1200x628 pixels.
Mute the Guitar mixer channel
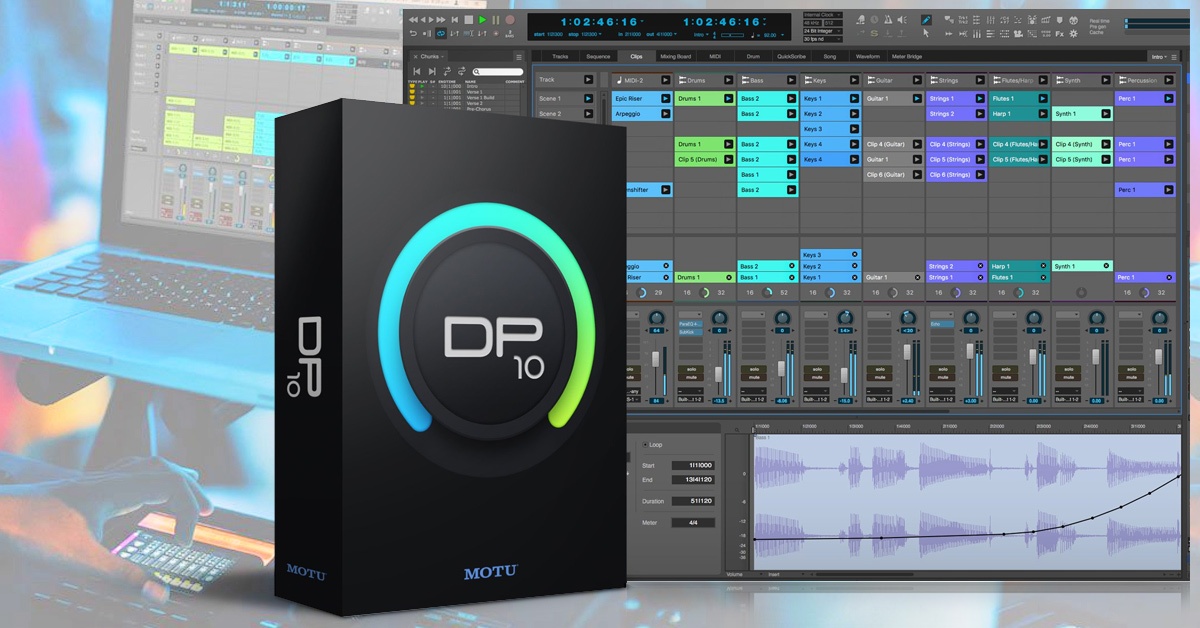tap(881, 378)
